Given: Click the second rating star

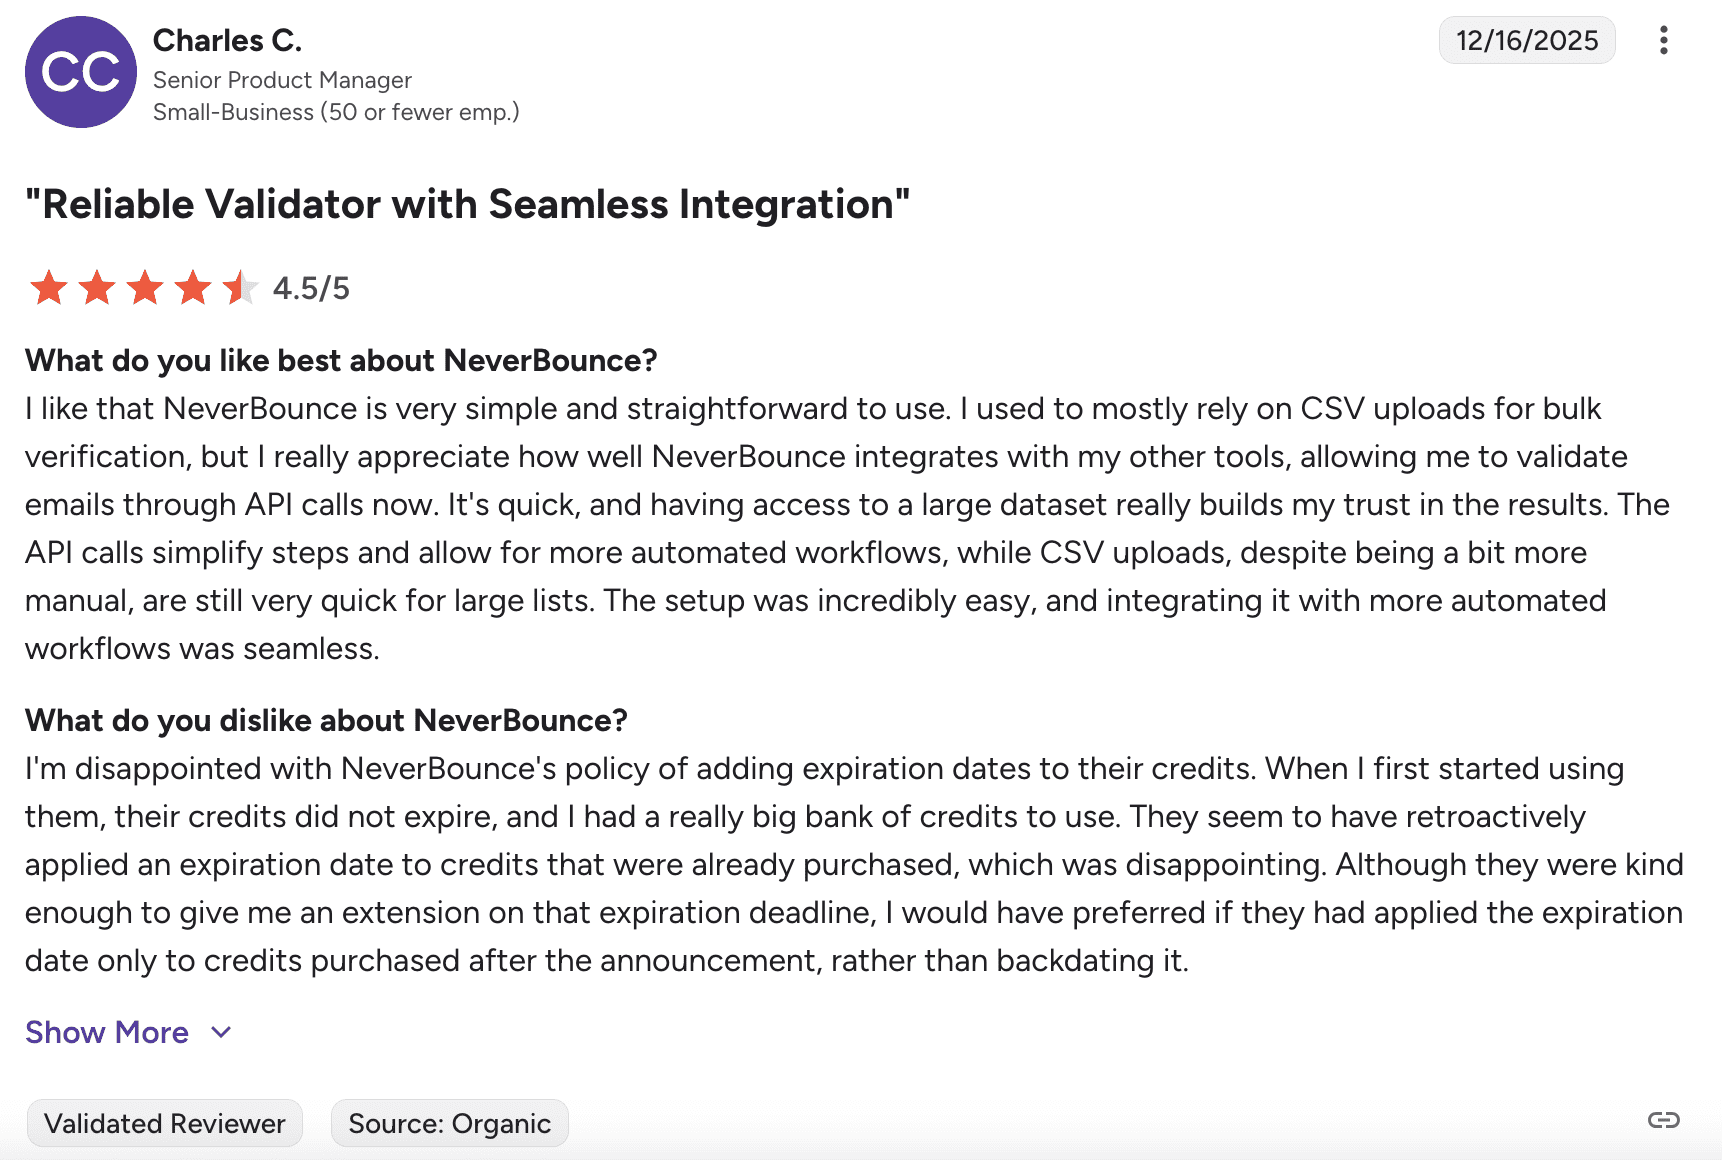Looking at the screenshot, I should tap(97, 288).
